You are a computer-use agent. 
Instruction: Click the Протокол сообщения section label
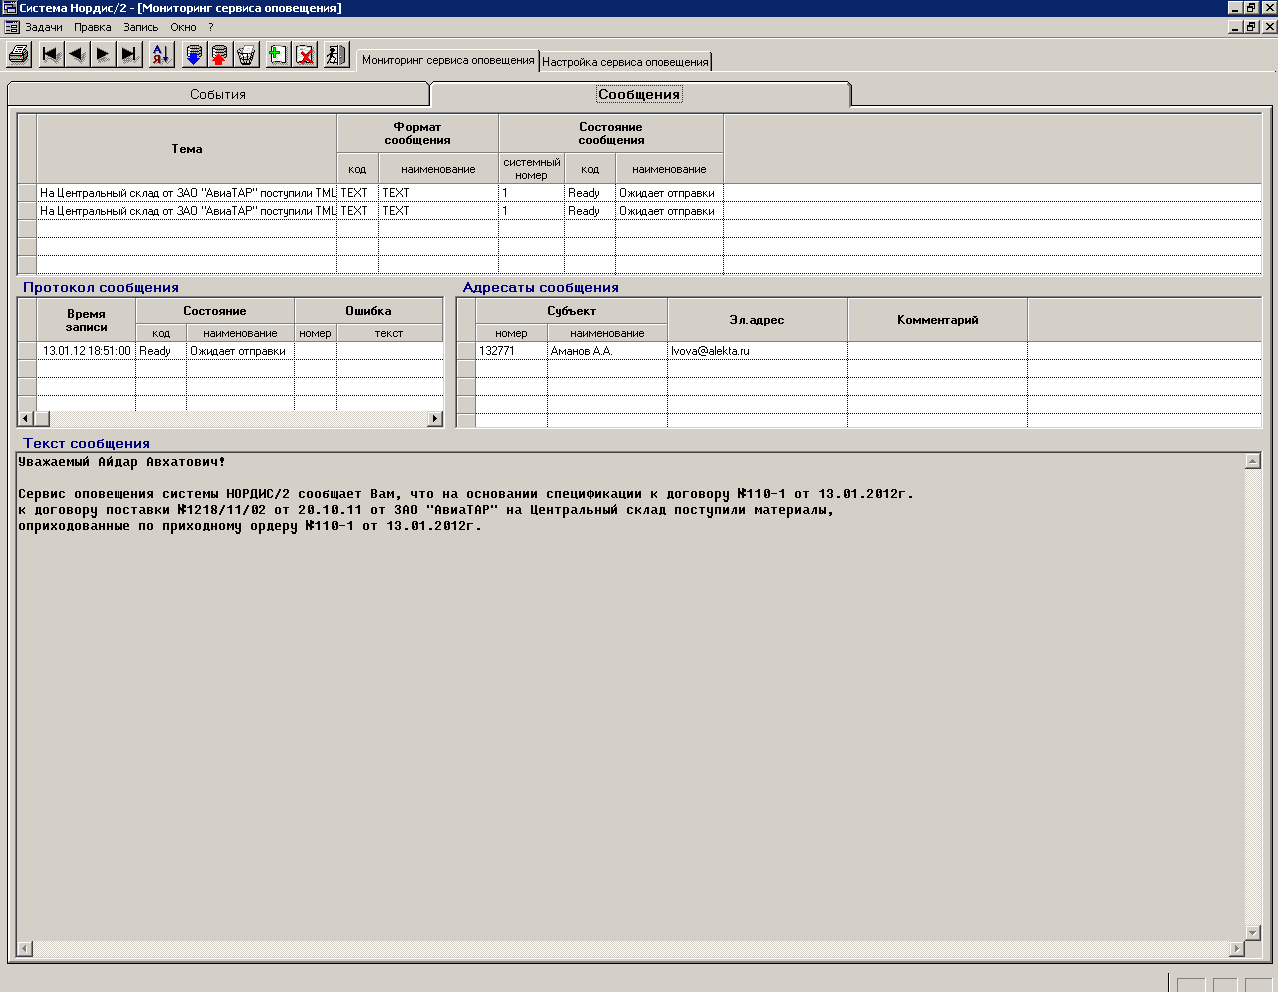click(101, 287)
